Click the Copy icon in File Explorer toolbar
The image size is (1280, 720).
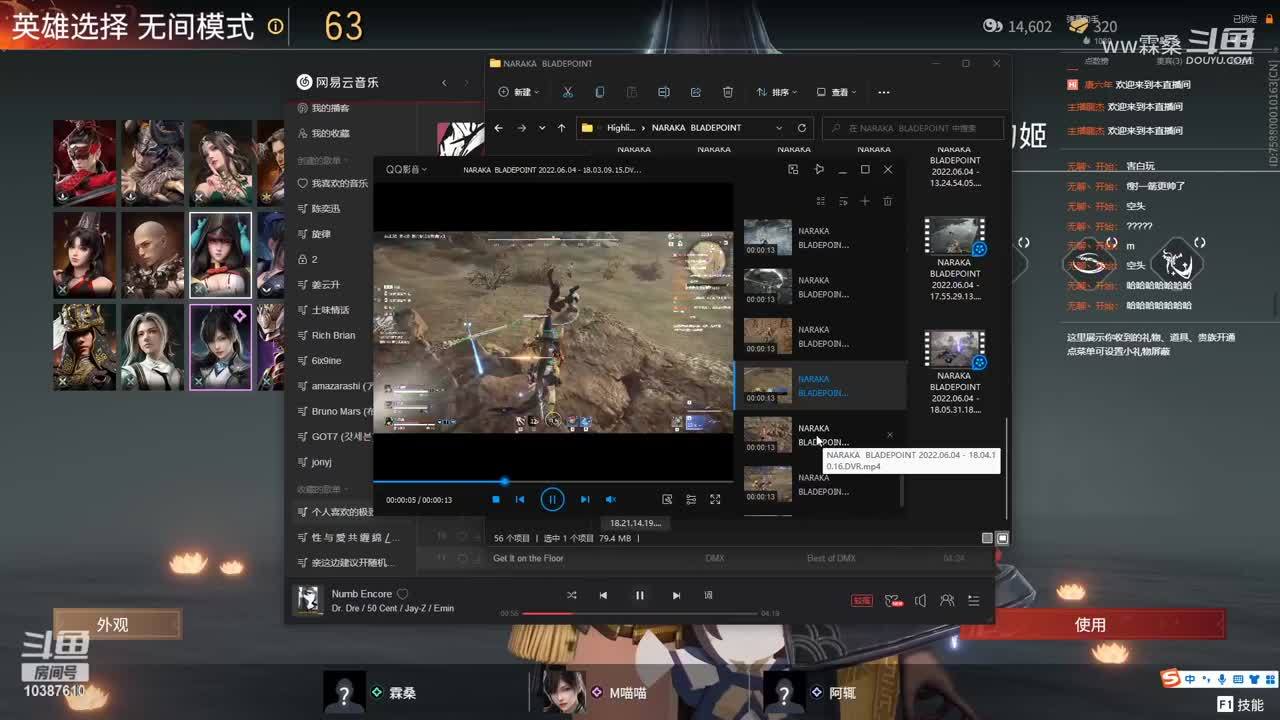599,92
